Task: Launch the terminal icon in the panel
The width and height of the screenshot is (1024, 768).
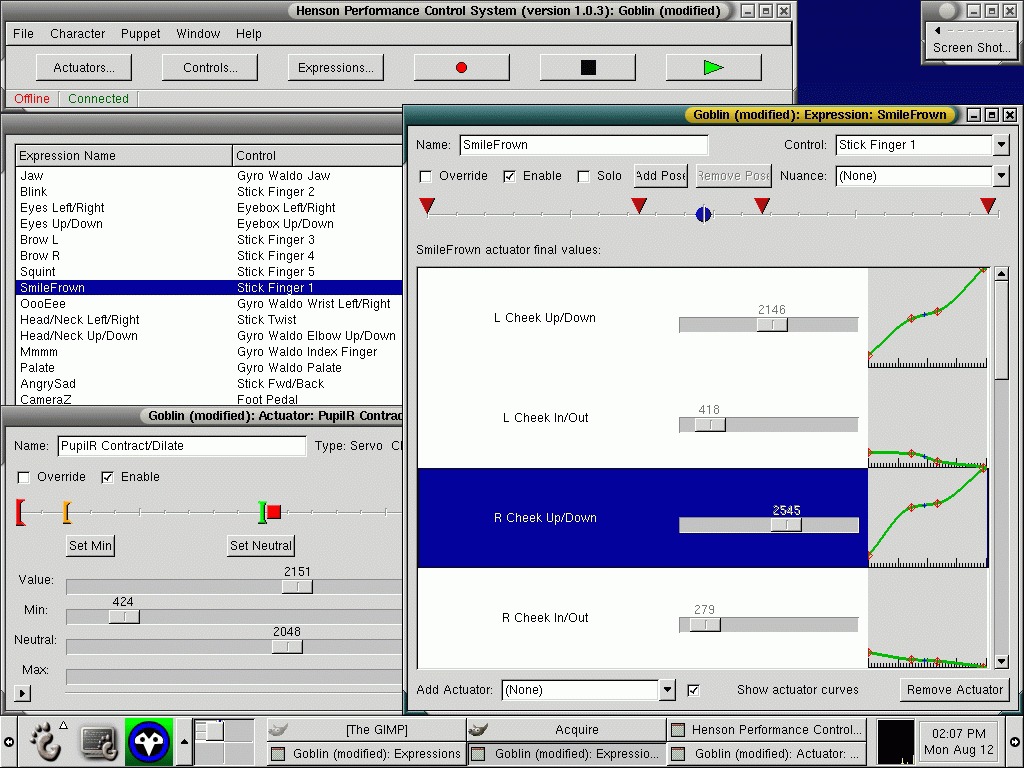Action: coord(99,742)
